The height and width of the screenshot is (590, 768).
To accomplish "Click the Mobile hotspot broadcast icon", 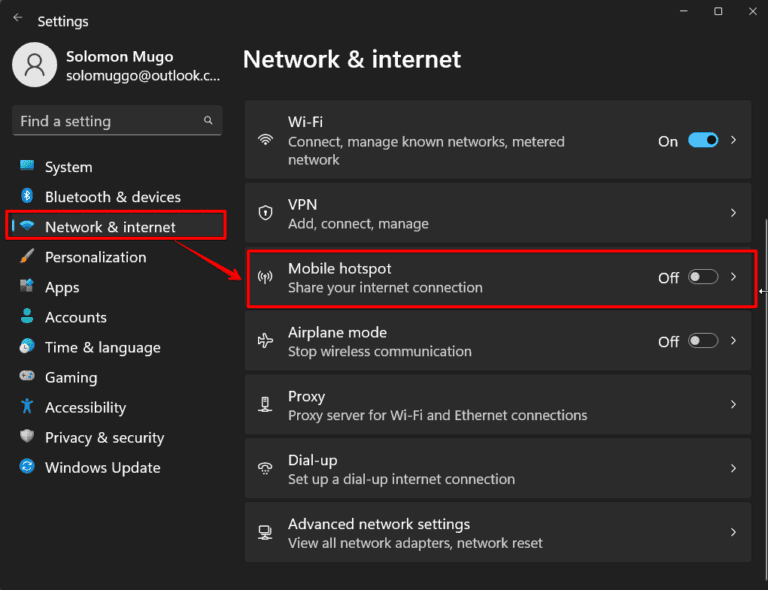I will 265,278.
